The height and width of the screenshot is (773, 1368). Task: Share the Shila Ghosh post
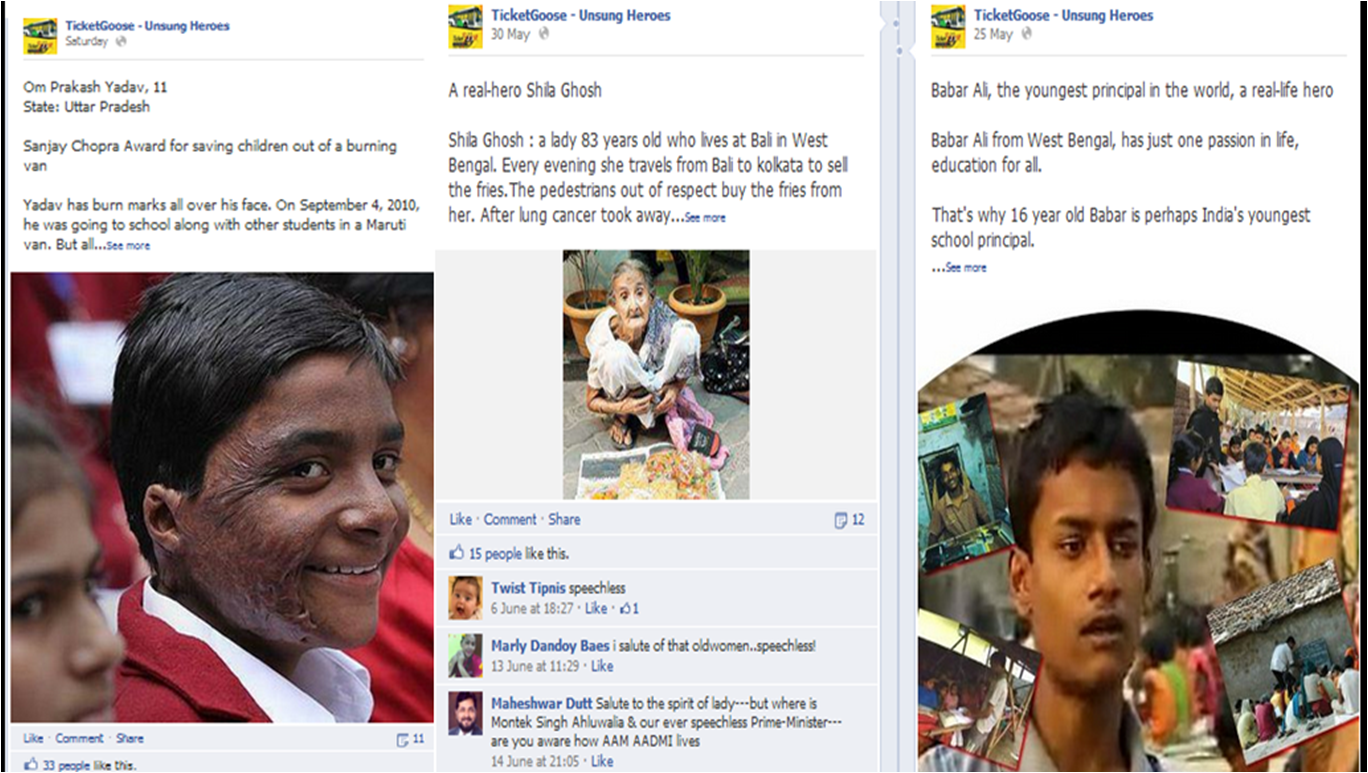[x=564, y=519]
